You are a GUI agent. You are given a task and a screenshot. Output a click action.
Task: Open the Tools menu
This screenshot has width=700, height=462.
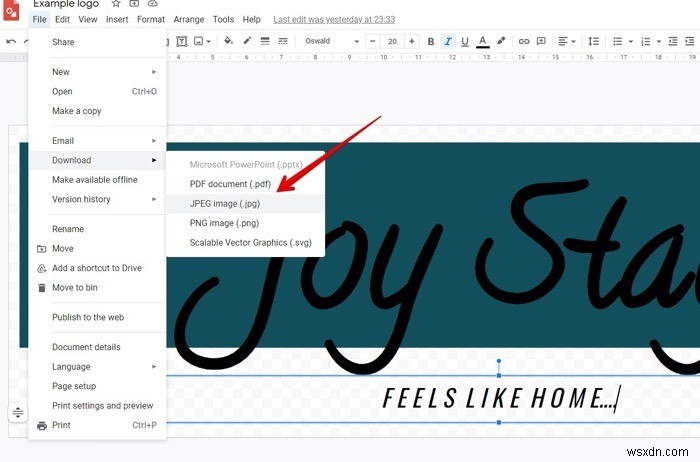pos(223,19)
